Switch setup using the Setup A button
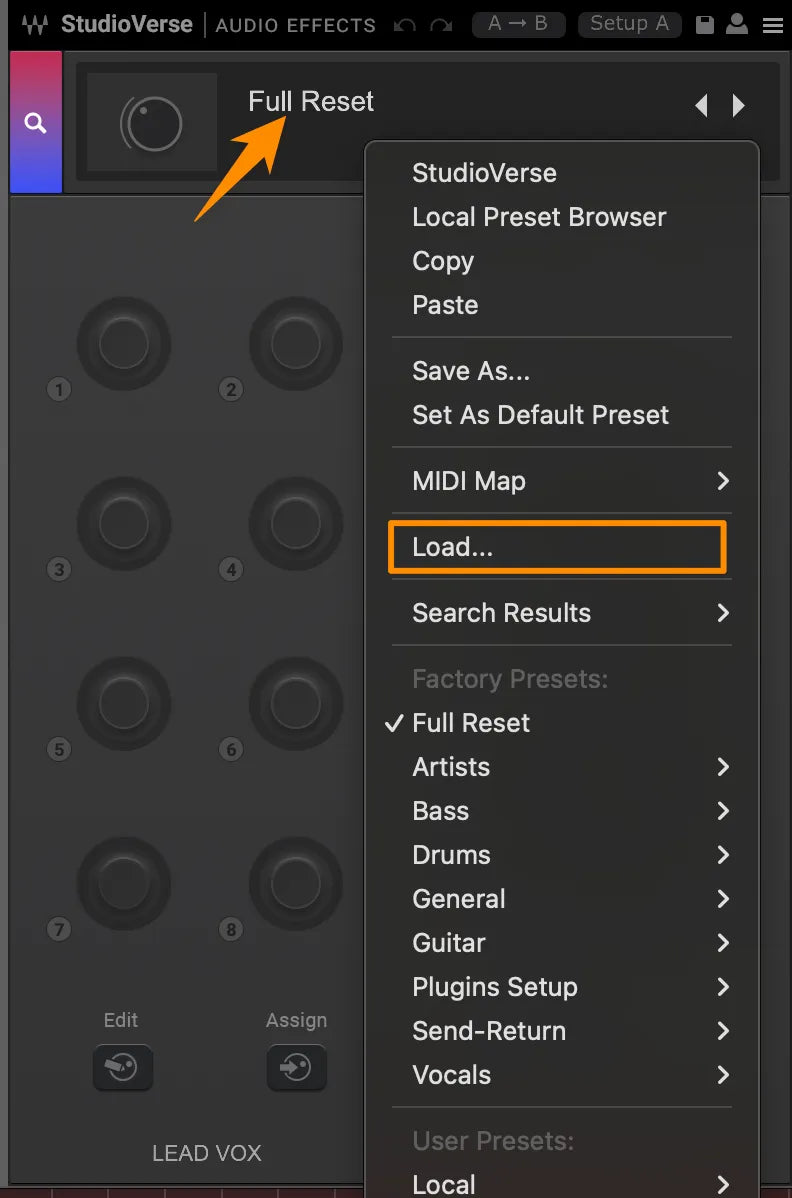 [x=629, y=24]
